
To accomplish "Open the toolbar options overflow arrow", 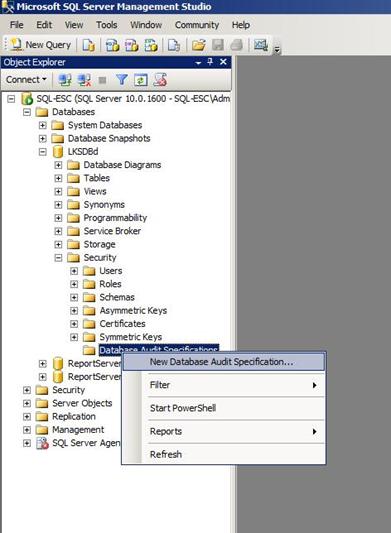I will coord(277,50).
